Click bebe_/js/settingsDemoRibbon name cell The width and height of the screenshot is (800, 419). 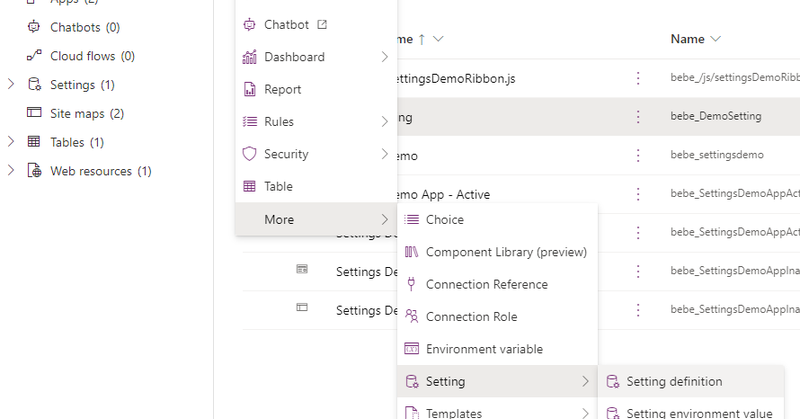click(735, 78)
